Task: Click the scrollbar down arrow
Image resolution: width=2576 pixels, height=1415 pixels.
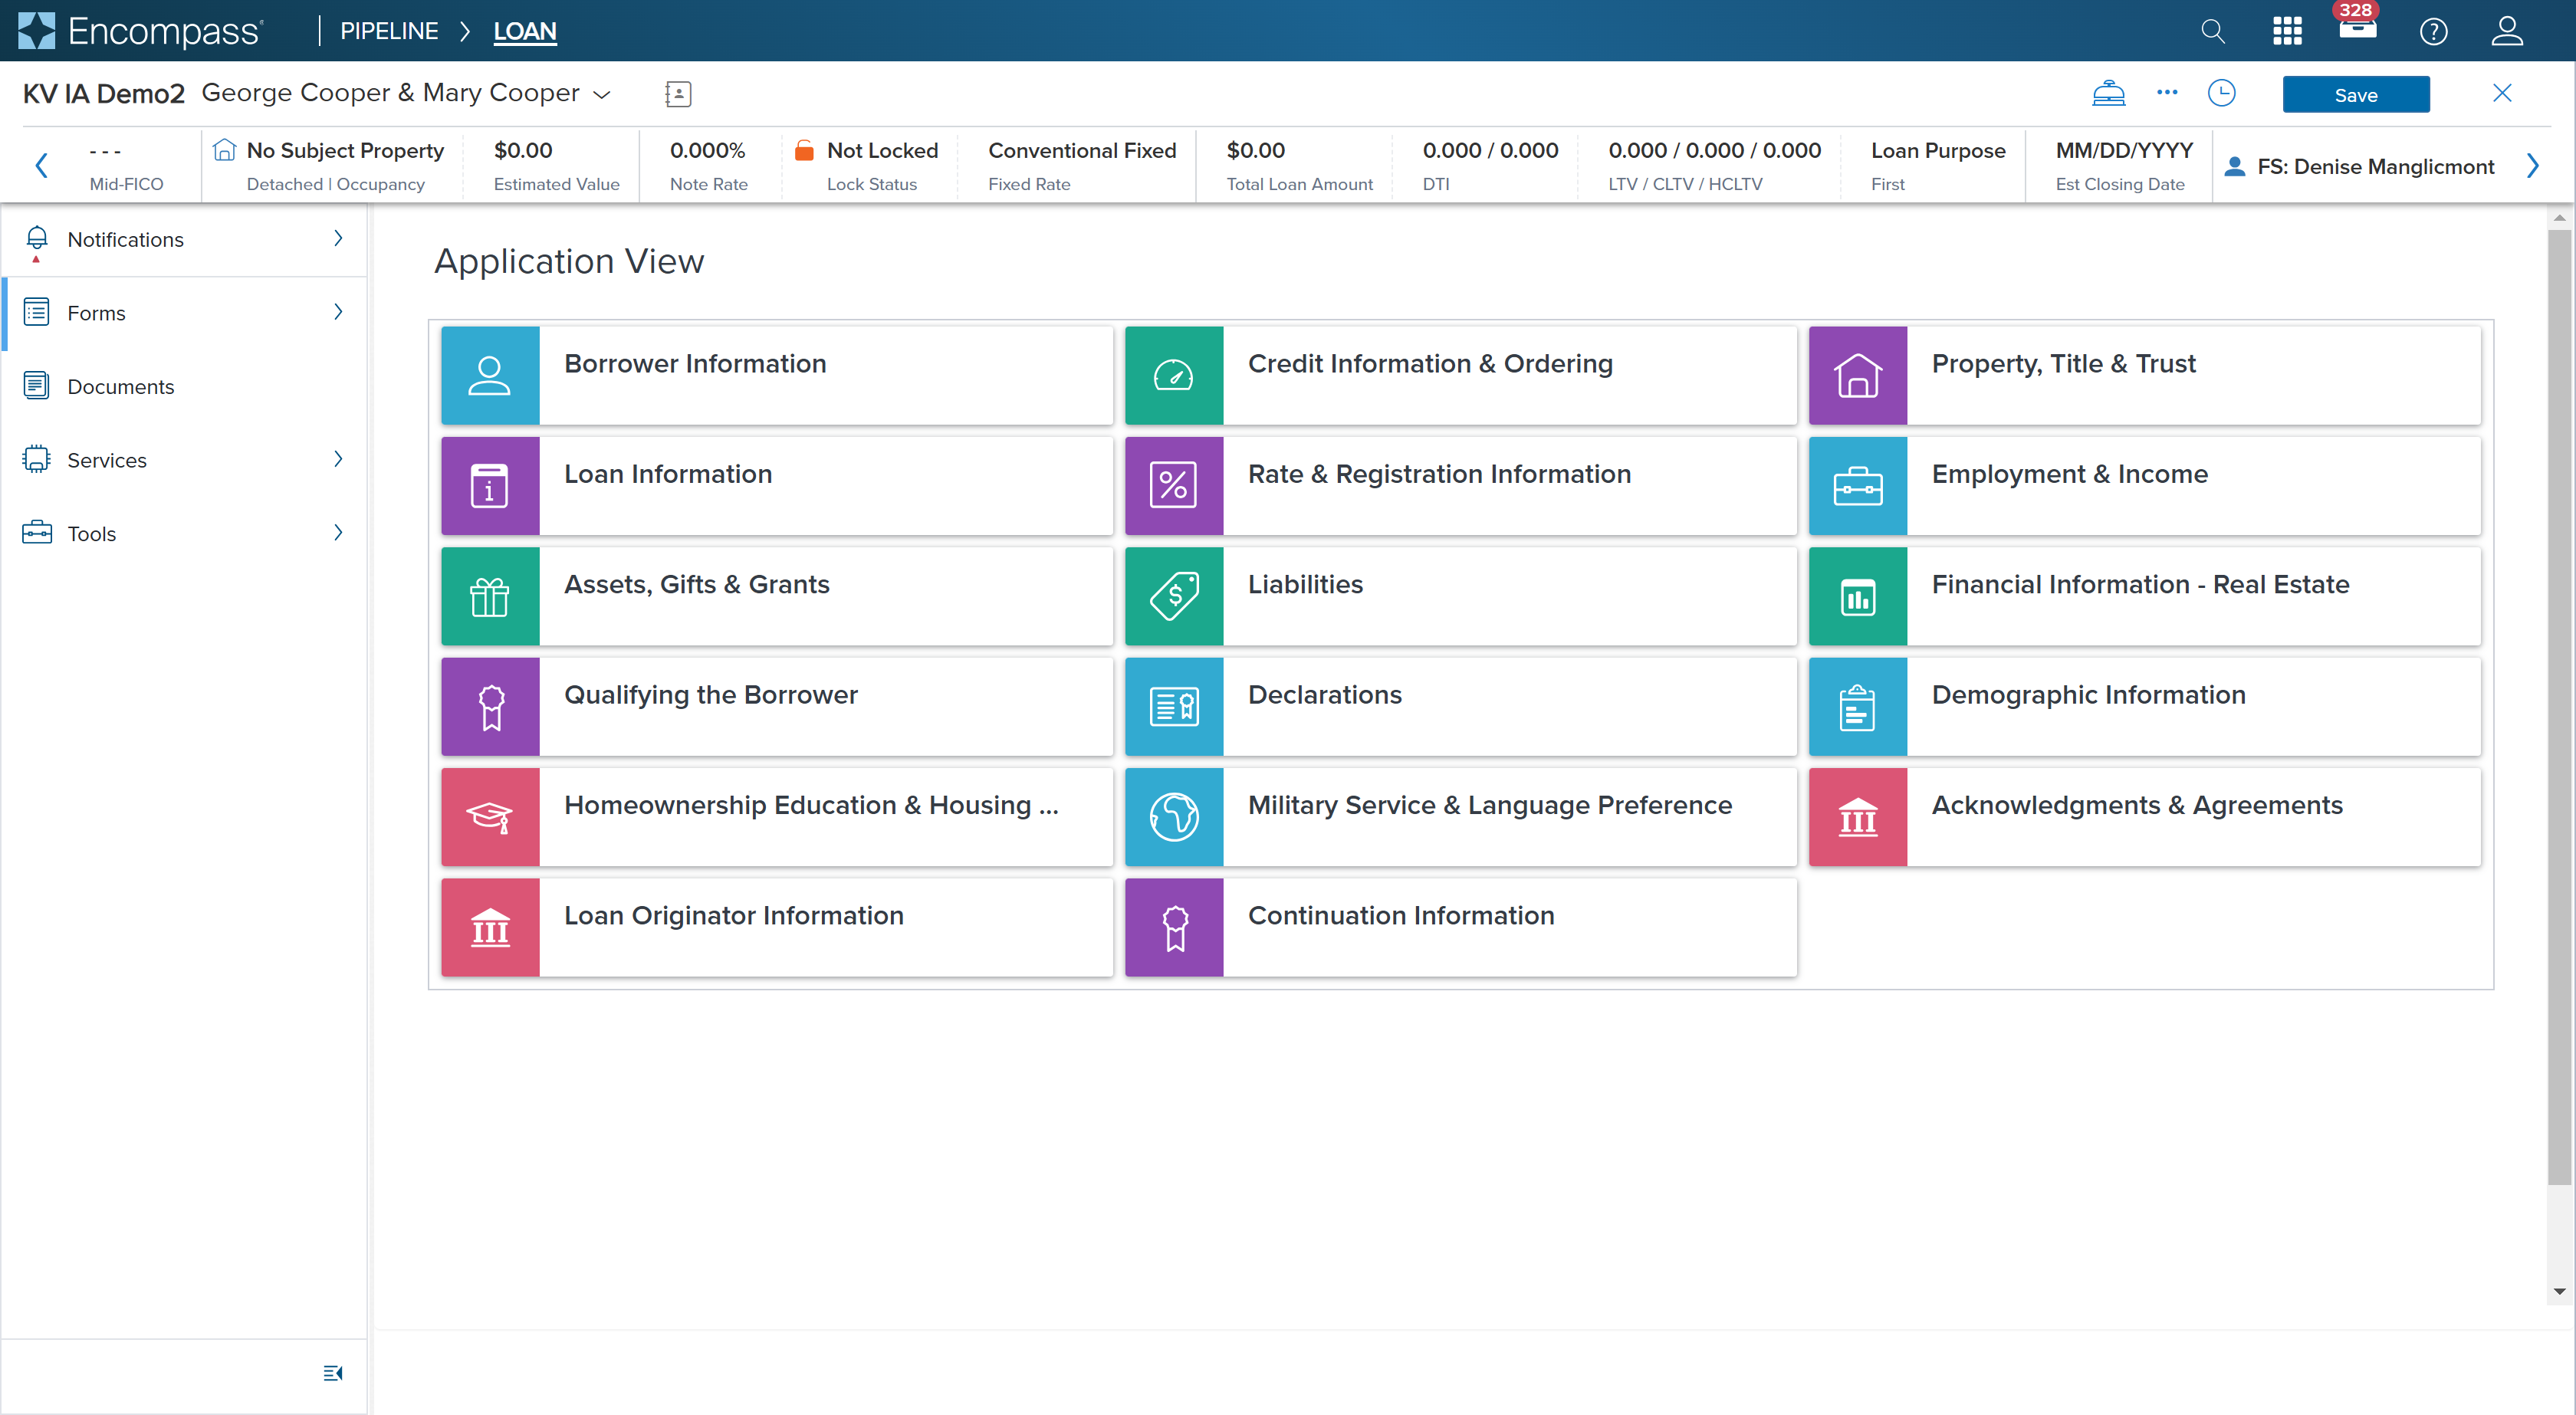Action: [x=2559, y=1292]
